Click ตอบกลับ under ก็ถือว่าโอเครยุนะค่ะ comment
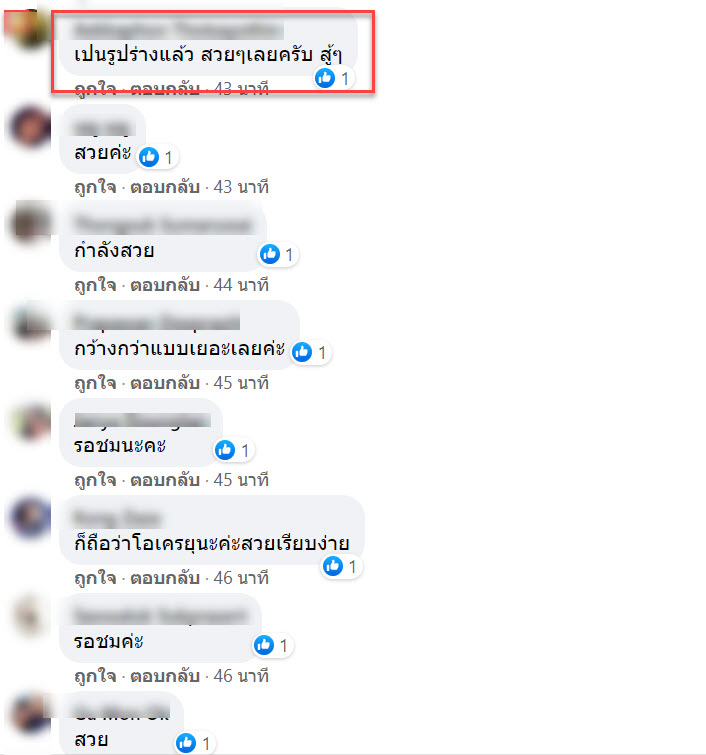706x755 pixels. 165,578
